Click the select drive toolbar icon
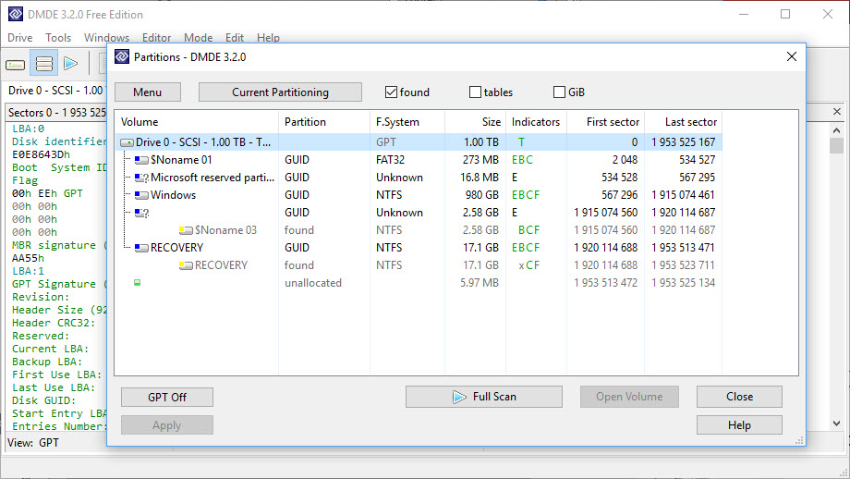850x479 pixels. coord(15,64)
